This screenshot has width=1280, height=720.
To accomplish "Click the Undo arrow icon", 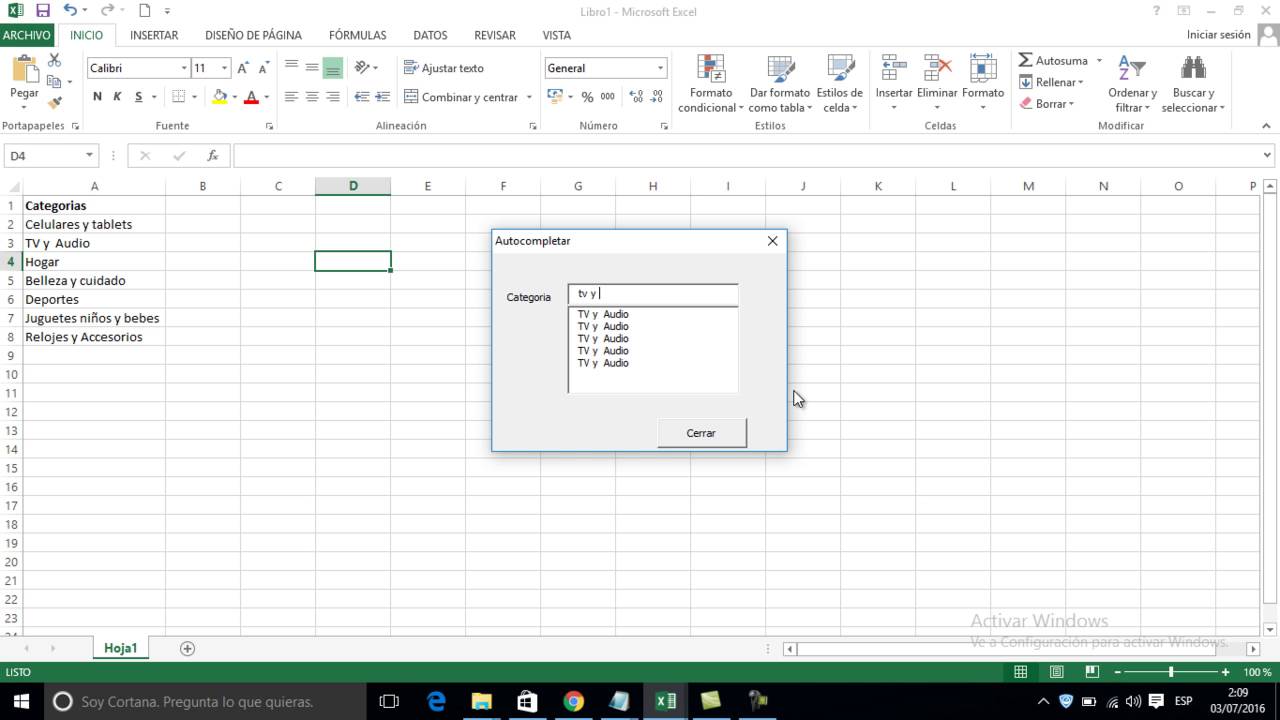I will tap(70, 11).
